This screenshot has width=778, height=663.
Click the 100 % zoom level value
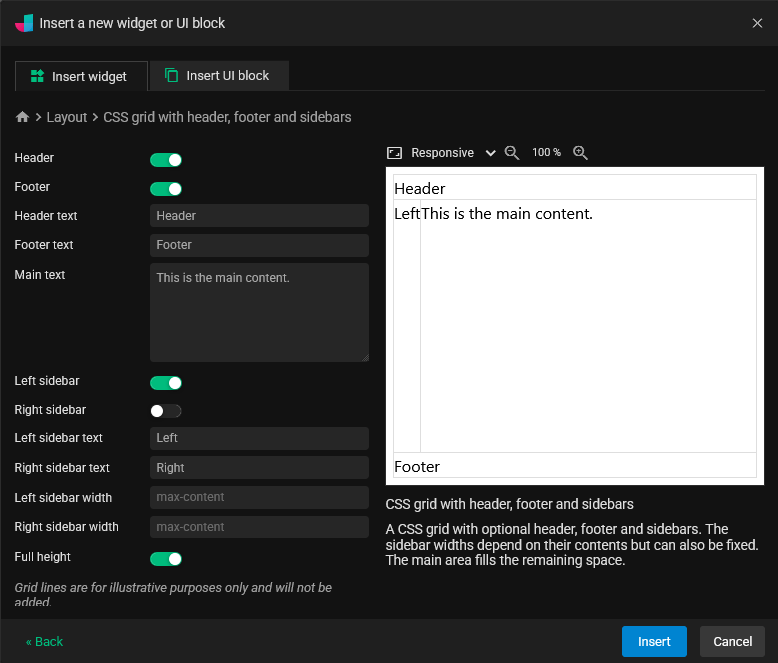[x=546, y=152]
